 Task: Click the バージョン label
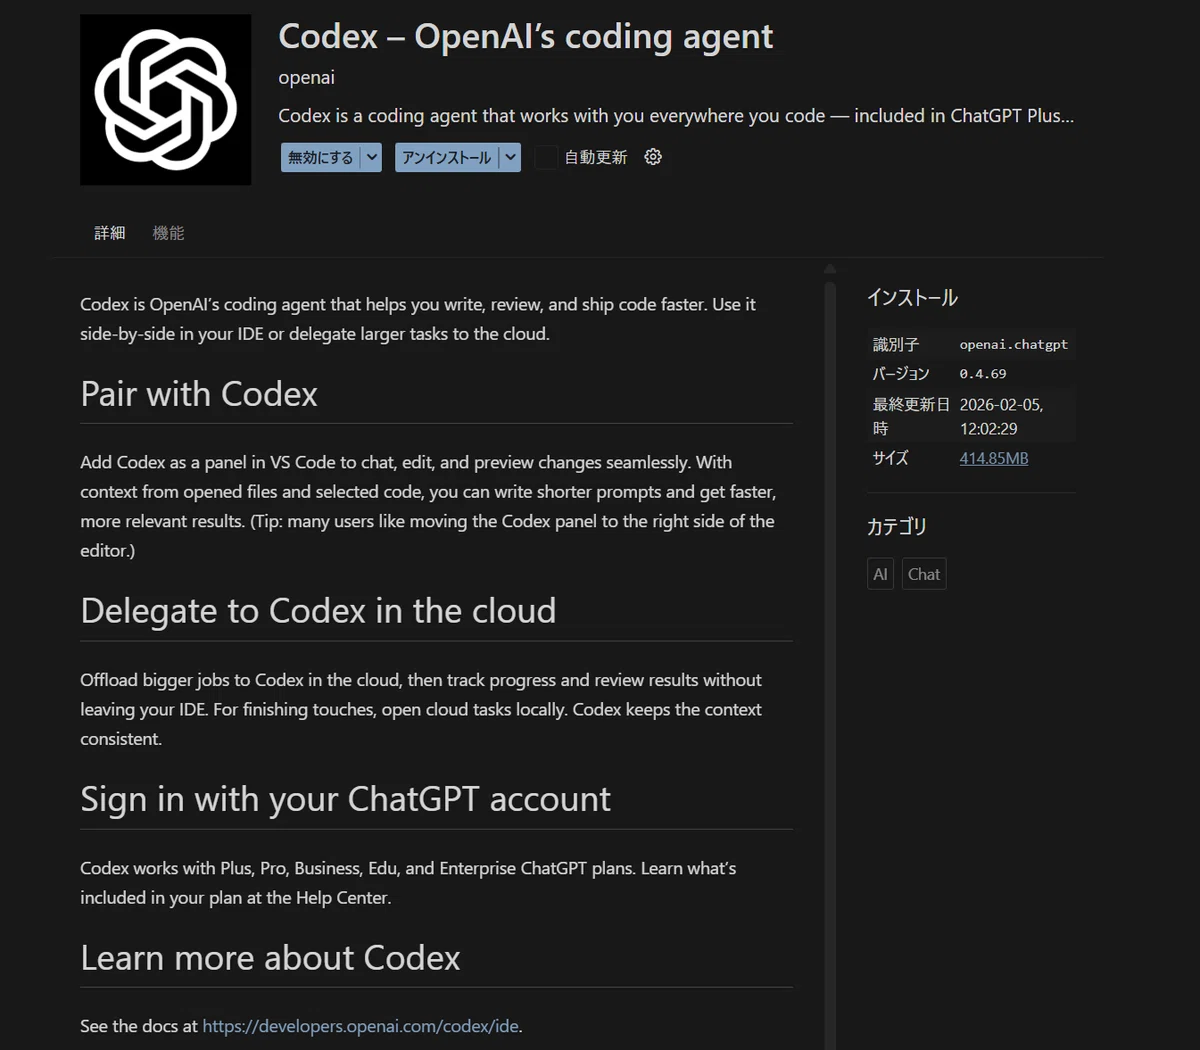[x=901, y=373]
